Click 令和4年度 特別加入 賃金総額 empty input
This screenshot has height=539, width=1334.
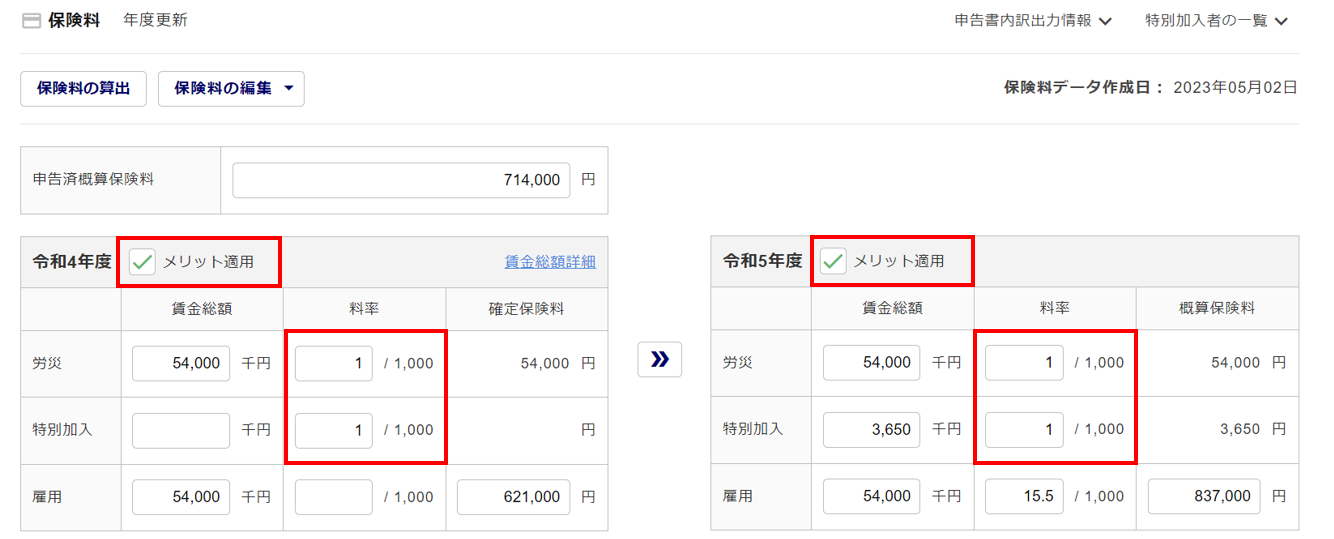coord(181,430)
